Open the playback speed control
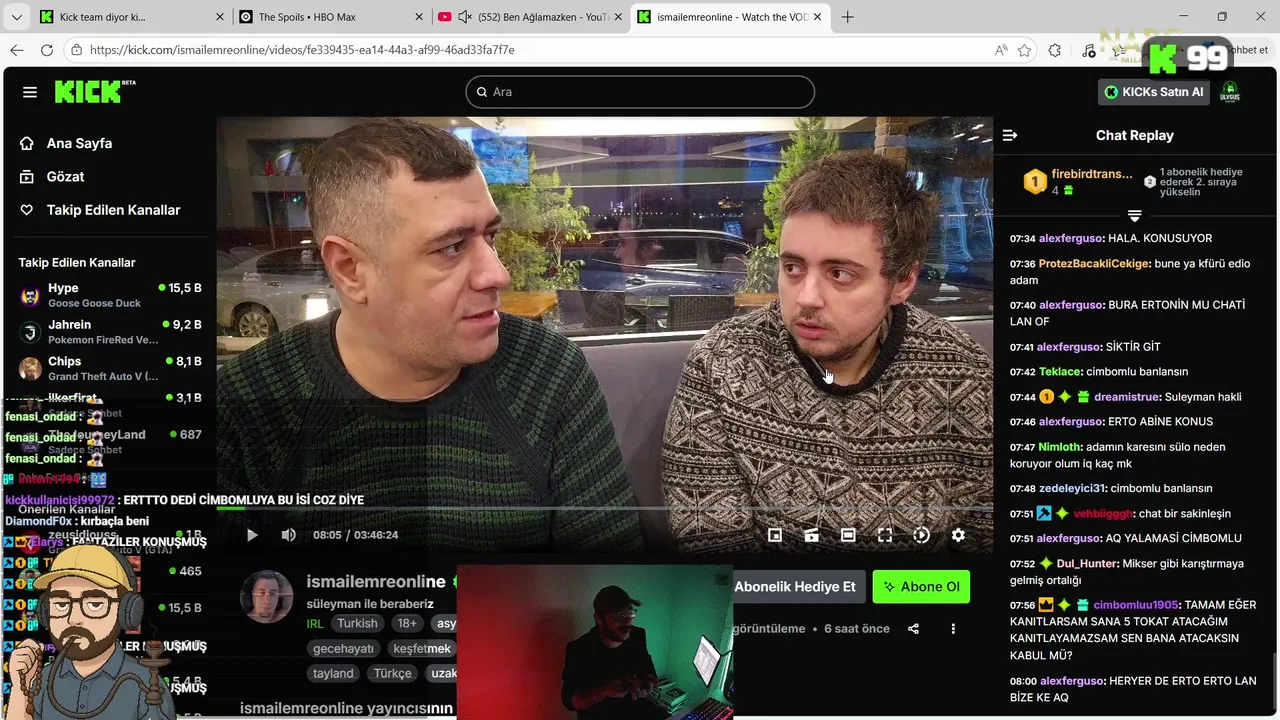The height and width of the screenshot is (720, 1280). [x=921, y=535]
